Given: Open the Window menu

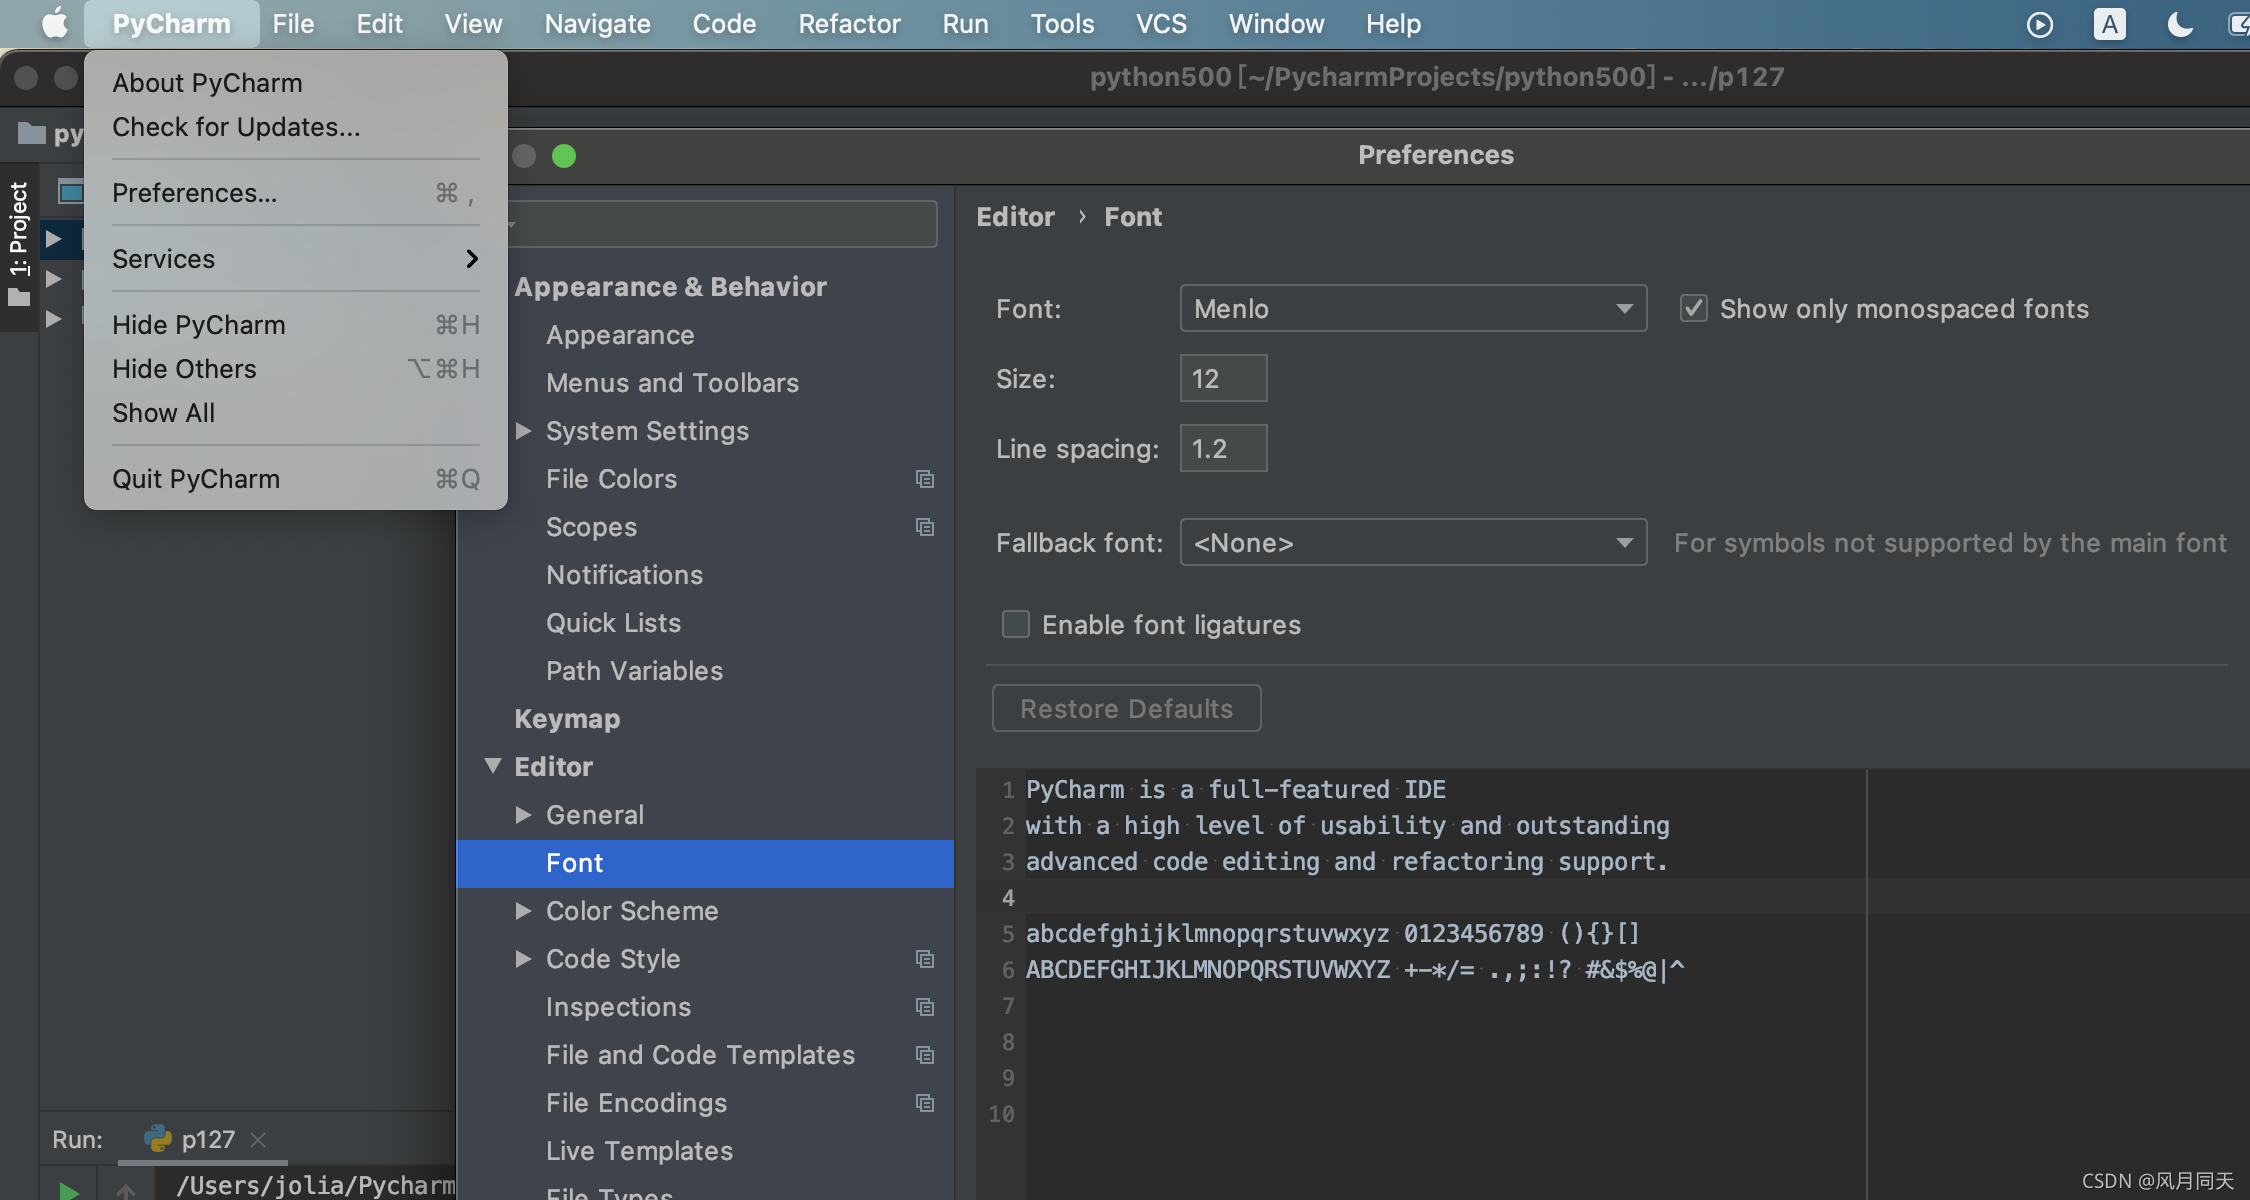Looking at the screenshot, I should coord(1276,24).
